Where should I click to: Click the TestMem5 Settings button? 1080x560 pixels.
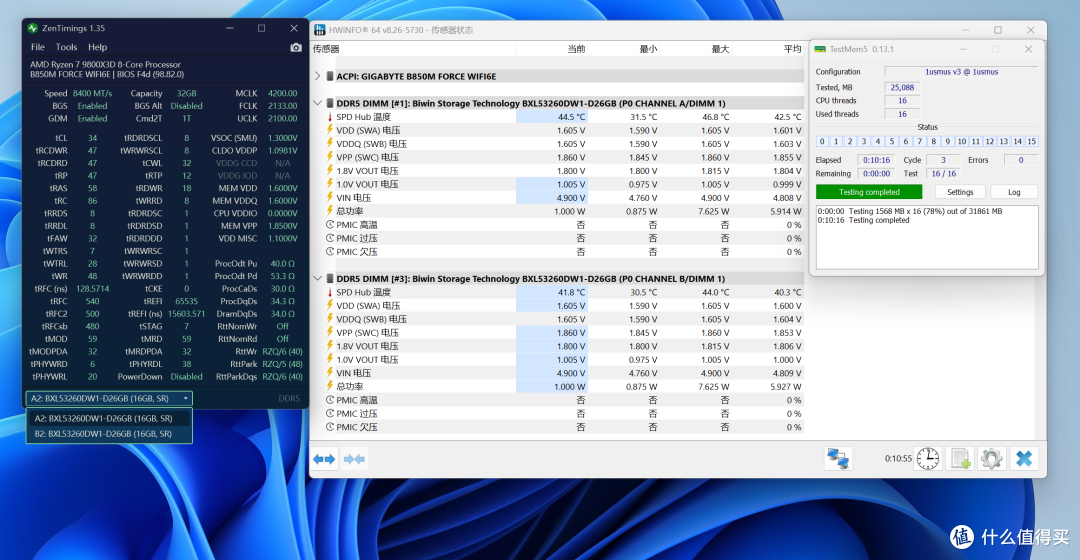960,192
